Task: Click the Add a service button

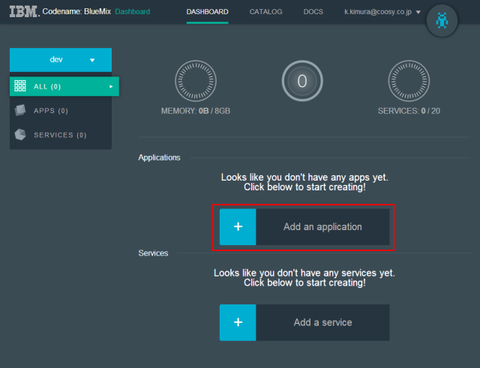Action: (x=304, y=322)
